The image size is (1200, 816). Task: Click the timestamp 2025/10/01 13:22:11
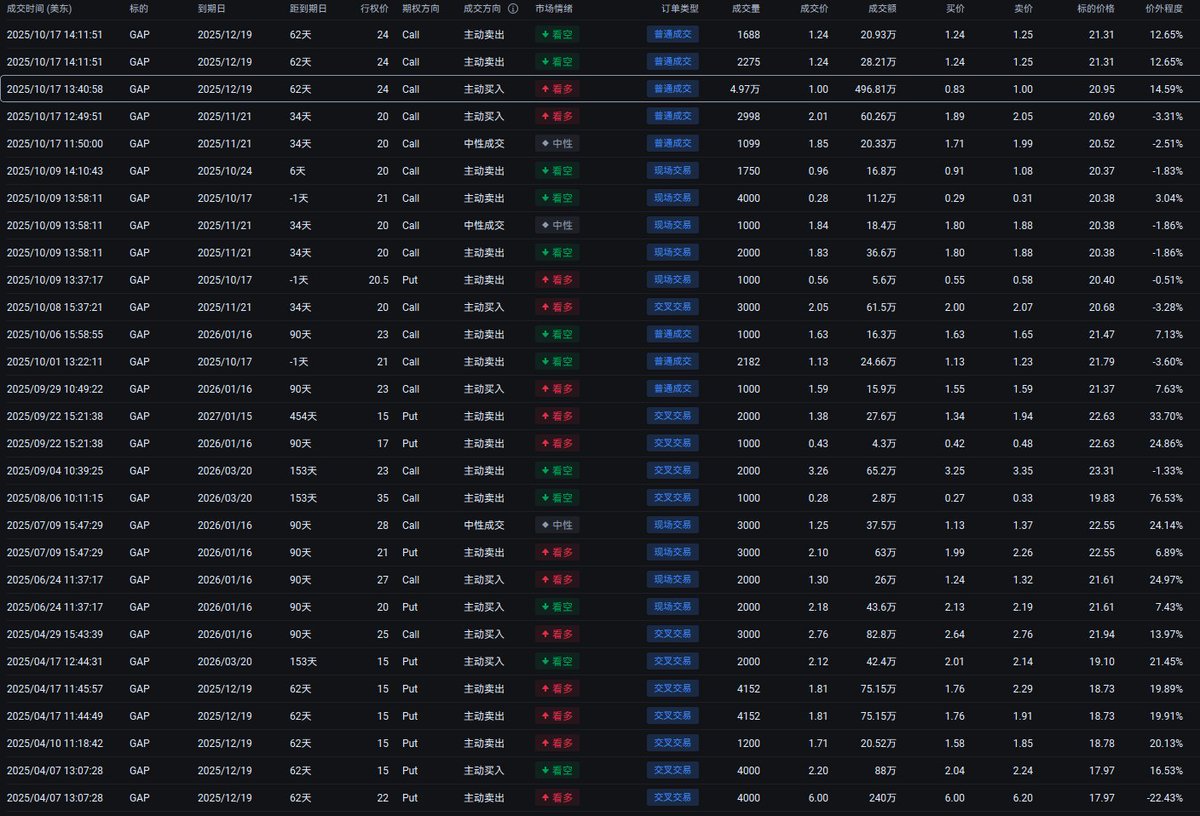pyautogui.click(x=55, y=361)
